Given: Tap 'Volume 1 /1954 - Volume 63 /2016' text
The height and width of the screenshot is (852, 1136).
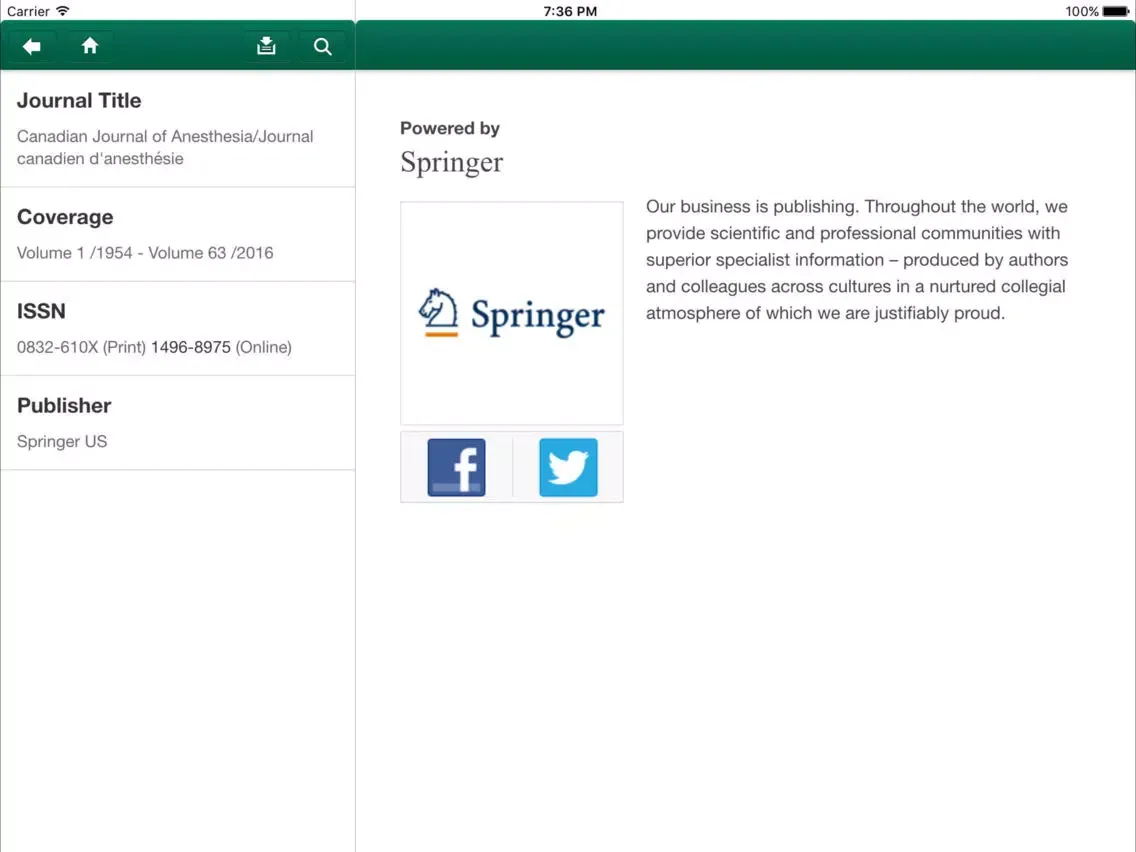Looking at the screenshot, I should (x=145, y=253).
